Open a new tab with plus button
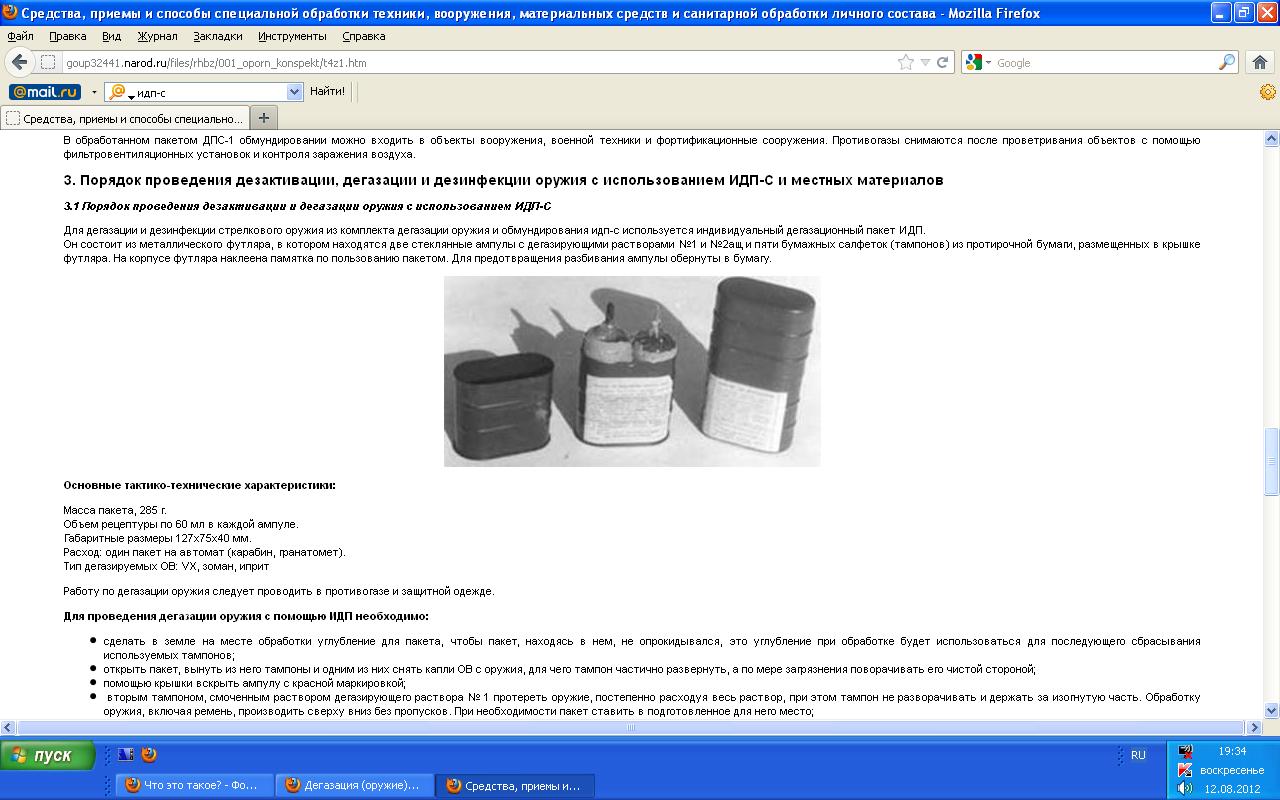 263,118
